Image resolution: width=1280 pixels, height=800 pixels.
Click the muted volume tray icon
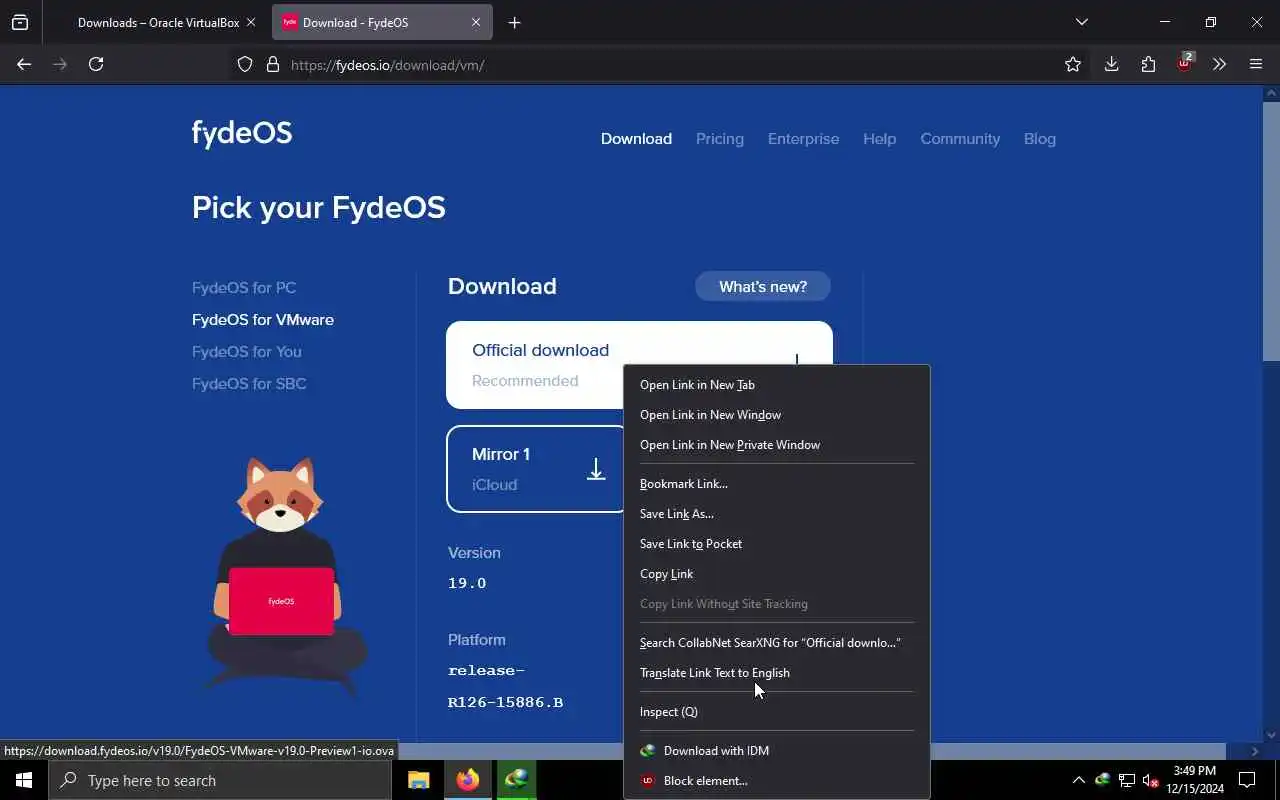click(1151, 780)
